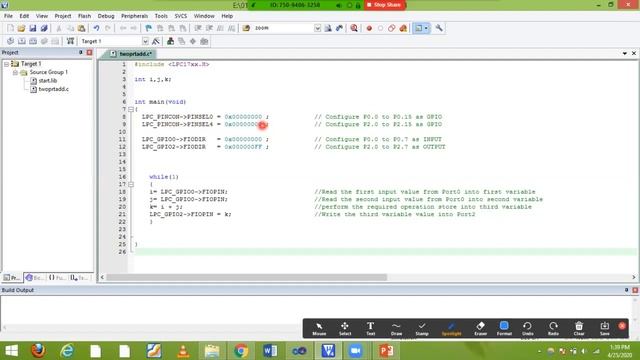Close the Build Output panel
The height and width of the screenshot is (360, 640).
[x=635, y=290]
